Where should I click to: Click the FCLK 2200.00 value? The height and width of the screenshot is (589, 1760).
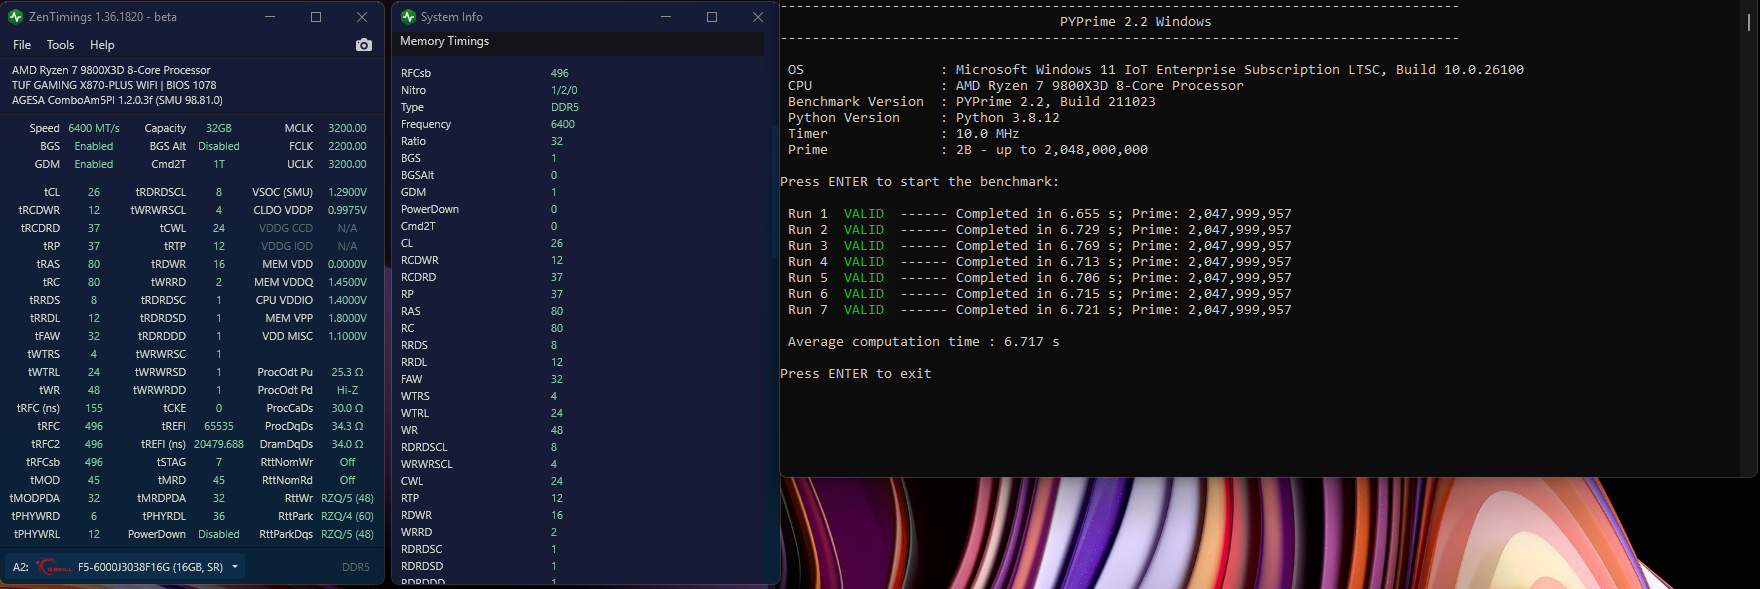[x=347, y=146]
